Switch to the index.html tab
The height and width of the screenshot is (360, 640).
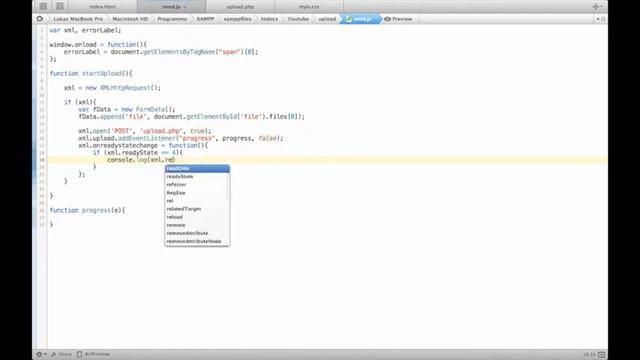[x=102, y=7]
